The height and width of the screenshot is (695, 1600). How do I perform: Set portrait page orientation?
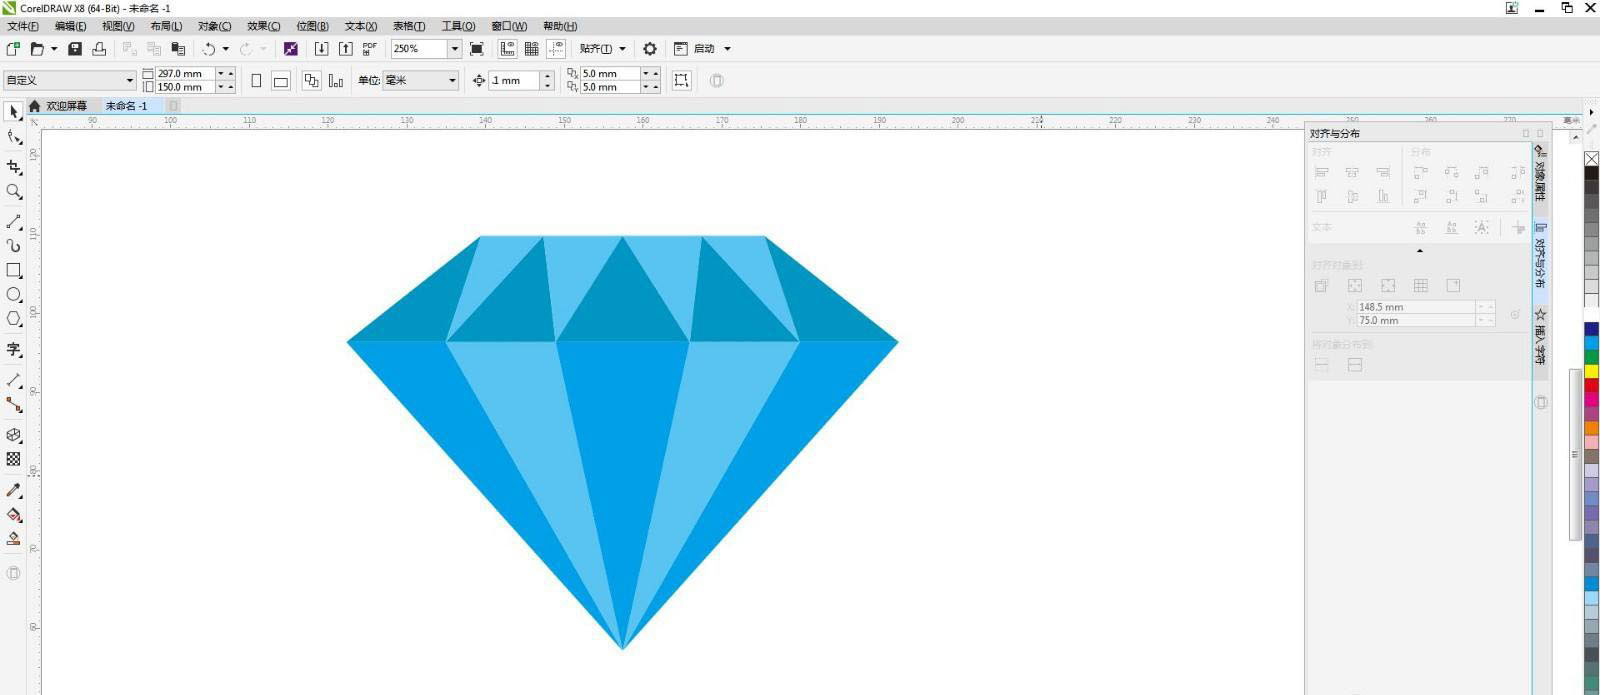click(256, 80)
